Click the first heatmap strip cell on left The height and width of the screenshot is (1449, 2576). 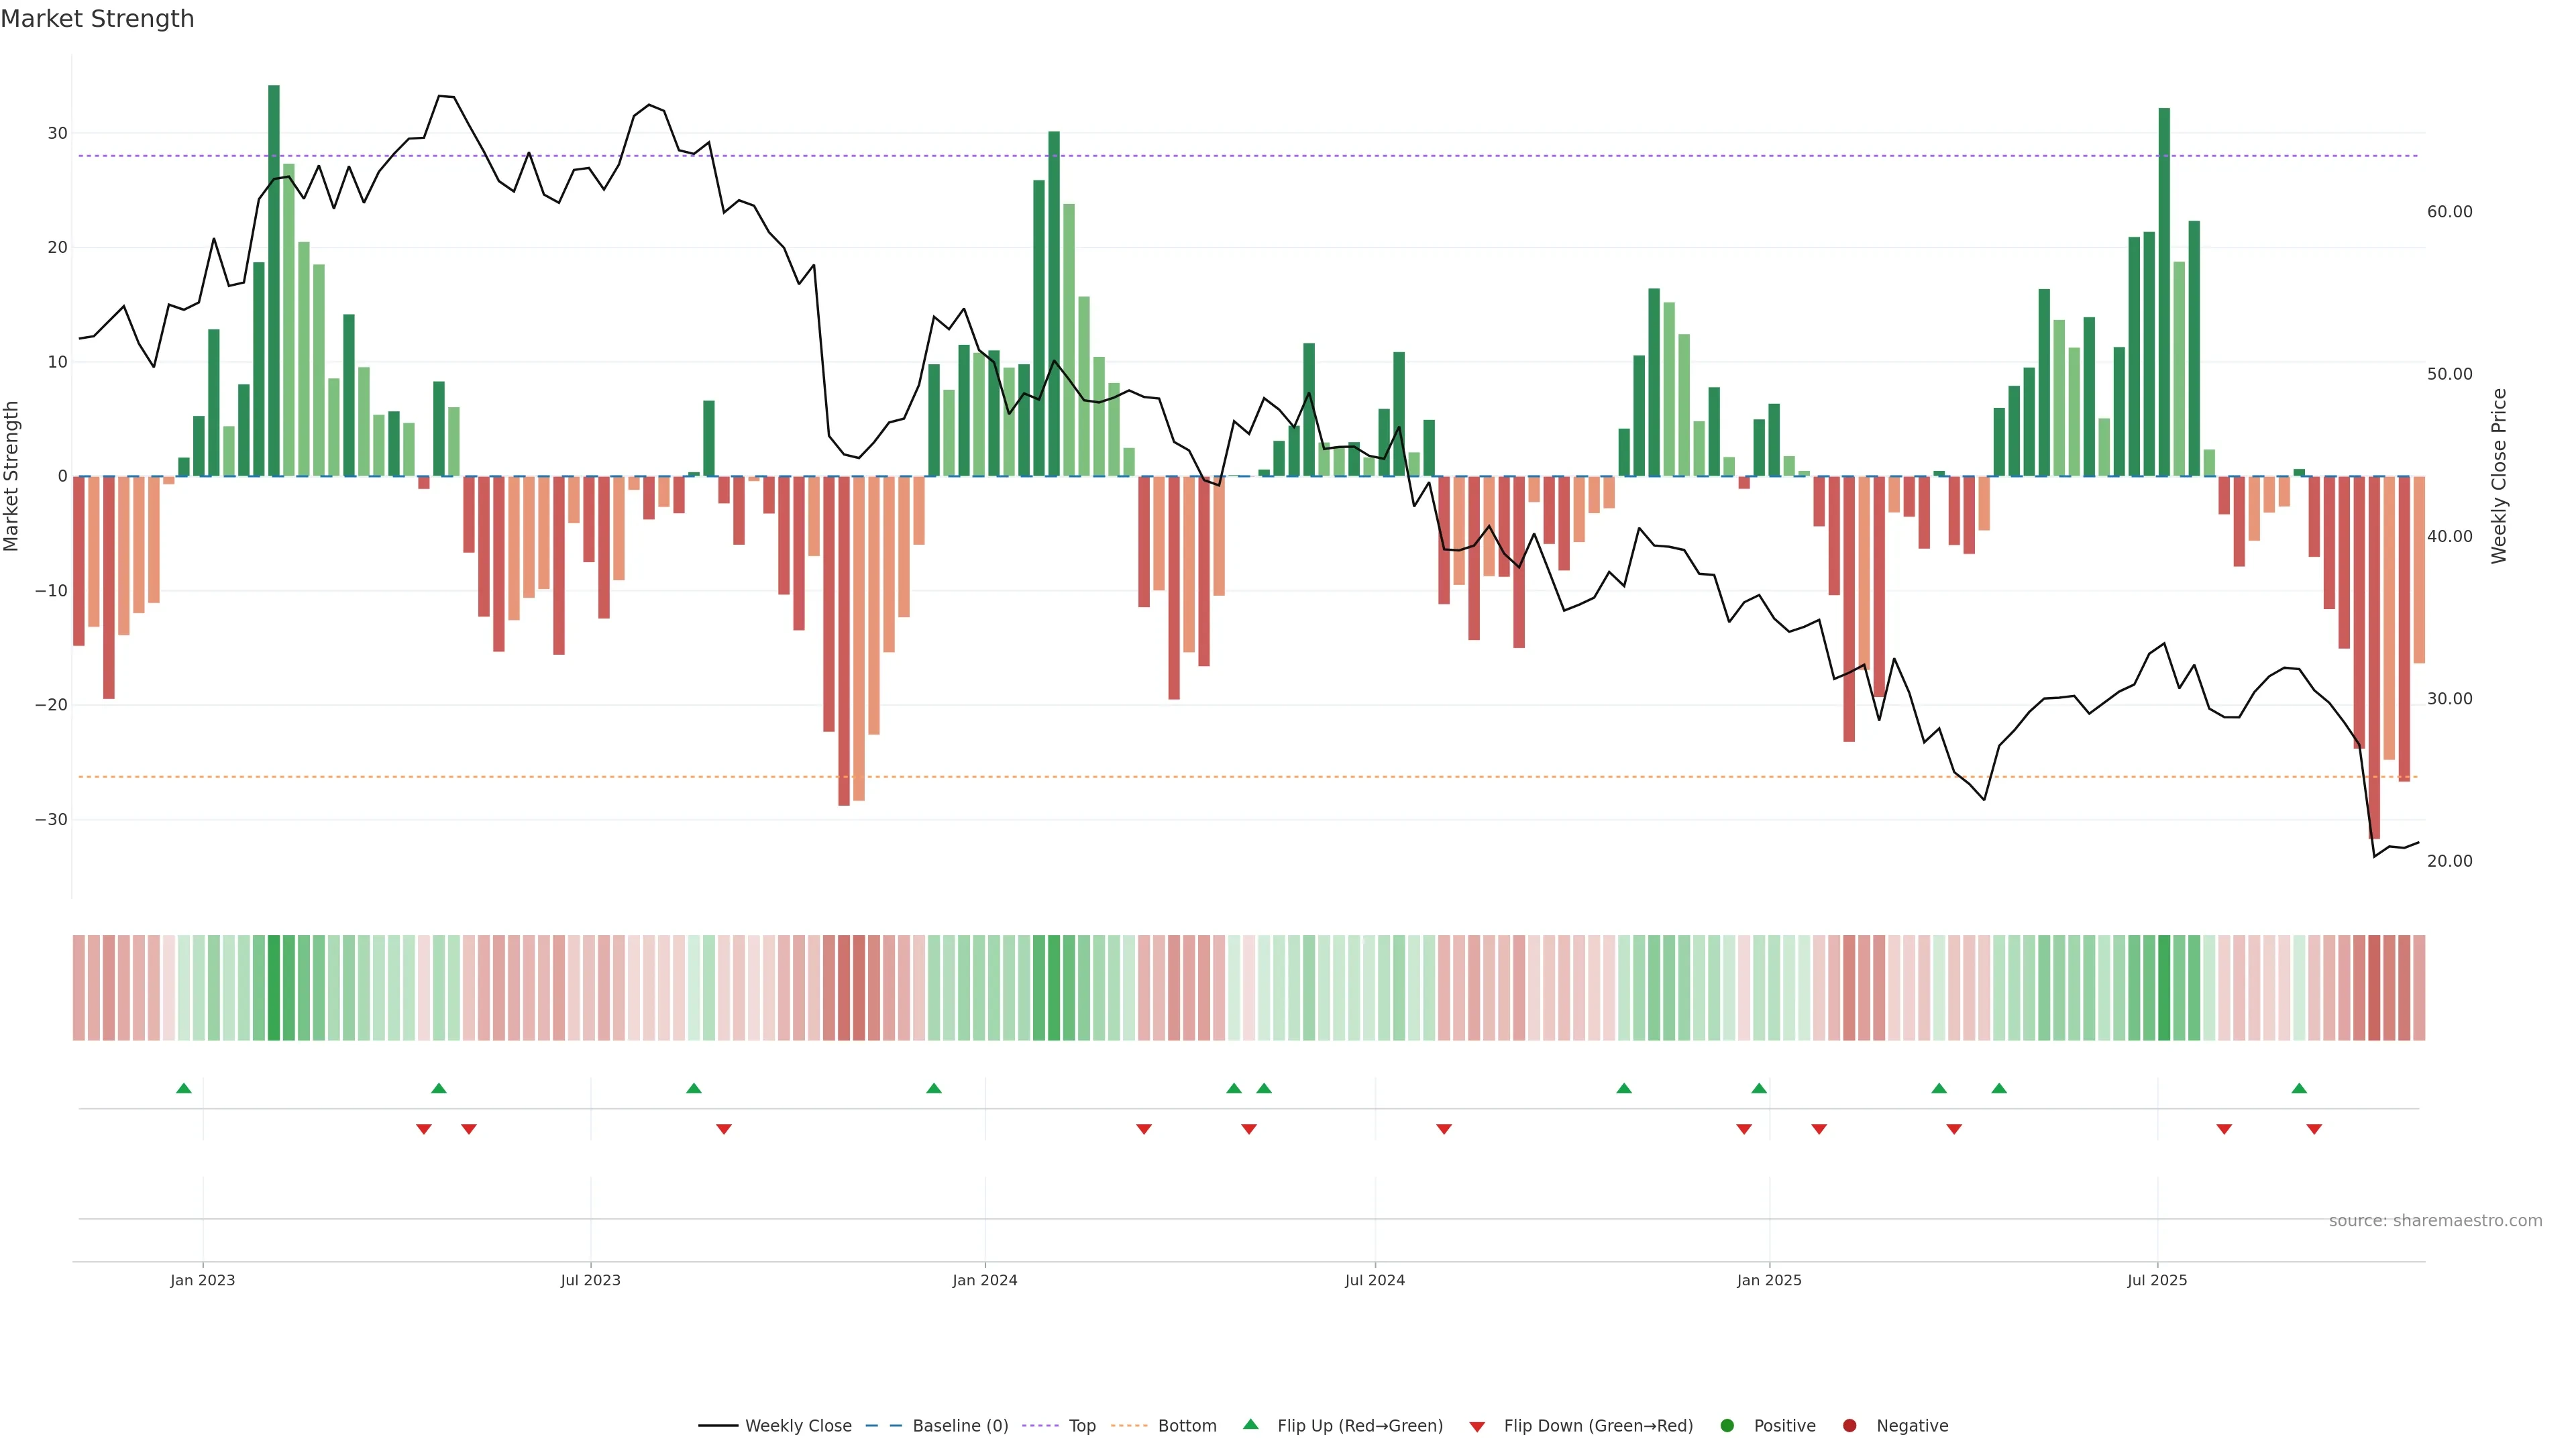[79, 987]
